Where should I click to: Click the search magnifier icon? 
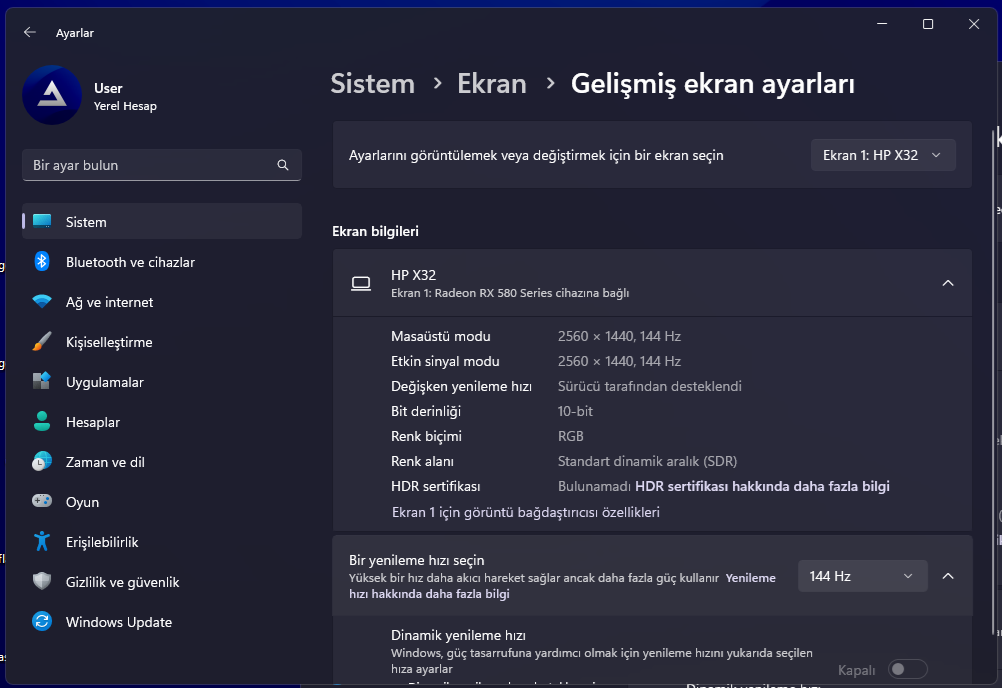[283, 165]
